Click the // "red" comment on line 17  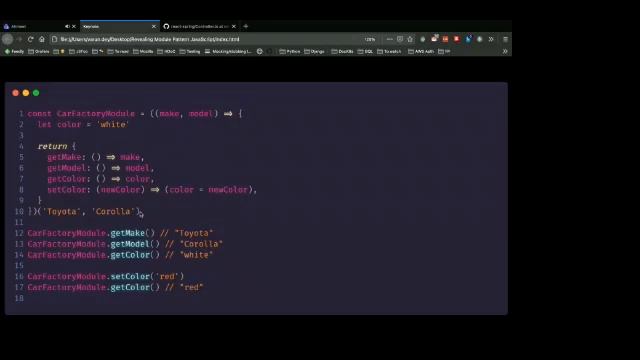click(184, 287)
